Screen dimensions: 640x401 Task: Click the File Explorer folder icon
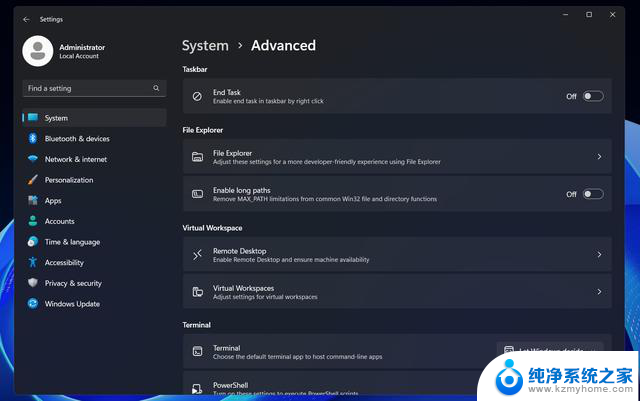(198, 157)
